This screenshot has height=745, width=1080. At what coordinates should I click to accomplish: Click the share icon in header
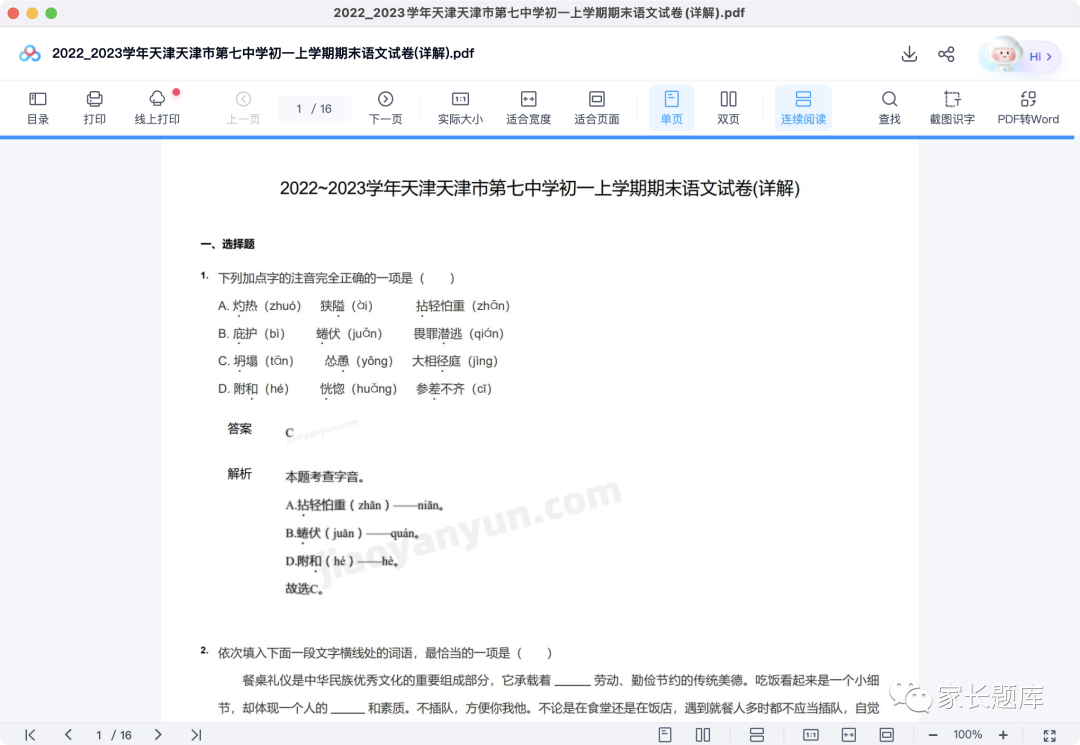[x=946, y=54]
